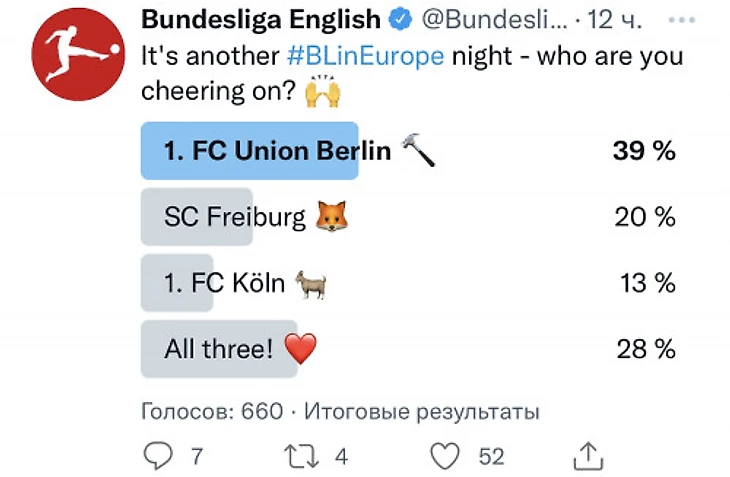Image resolution: width=730 pixels, height=477 pixels.
Task: Like the tweet with heart icon
Action: [443, 456]
